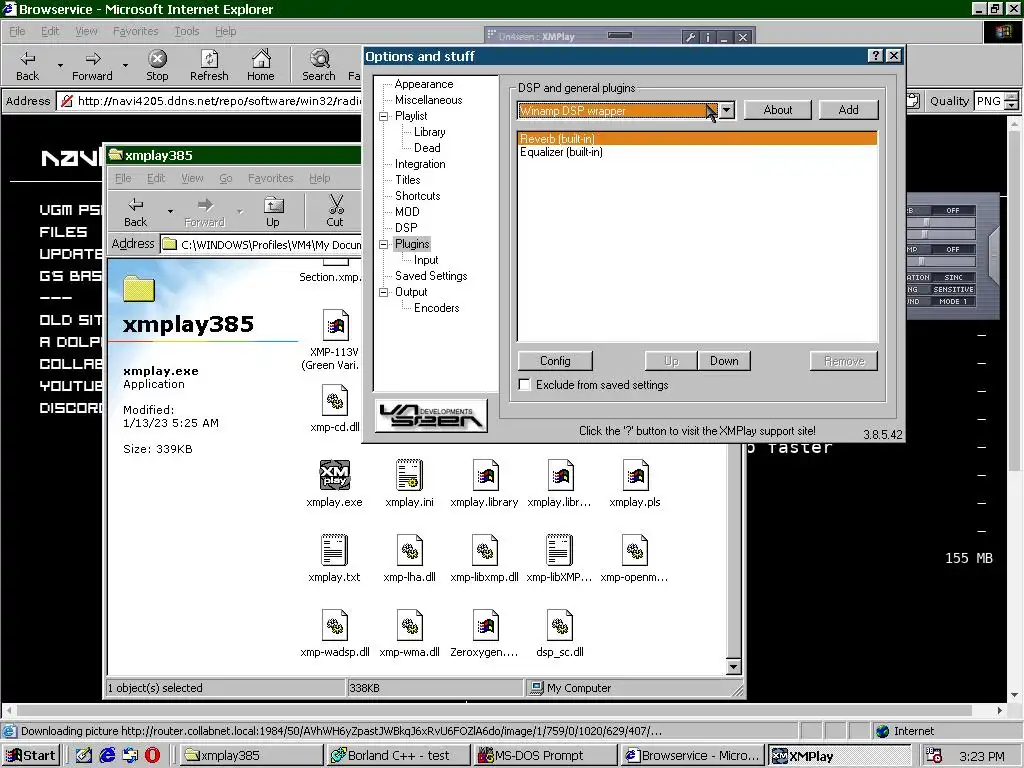Open the Go menu in xmplay385 window
1024x768 pixels.
pyautogui.click(x=225, y=178)
